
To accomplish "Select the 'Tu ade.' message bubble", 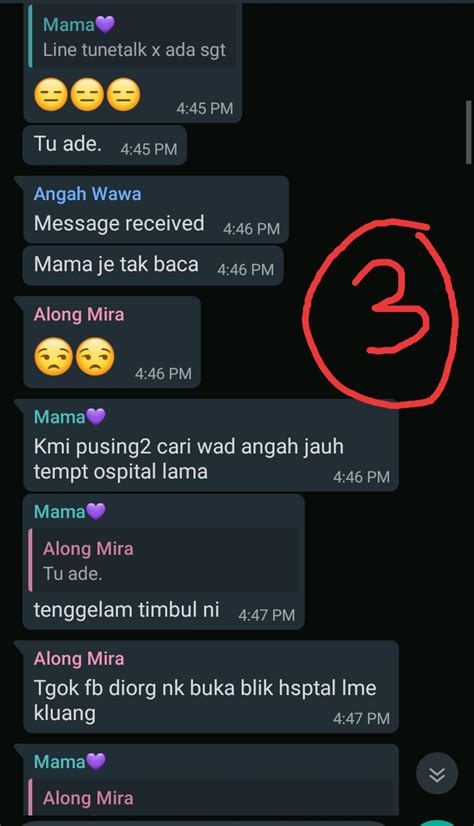I will click(x=104, y=145).
